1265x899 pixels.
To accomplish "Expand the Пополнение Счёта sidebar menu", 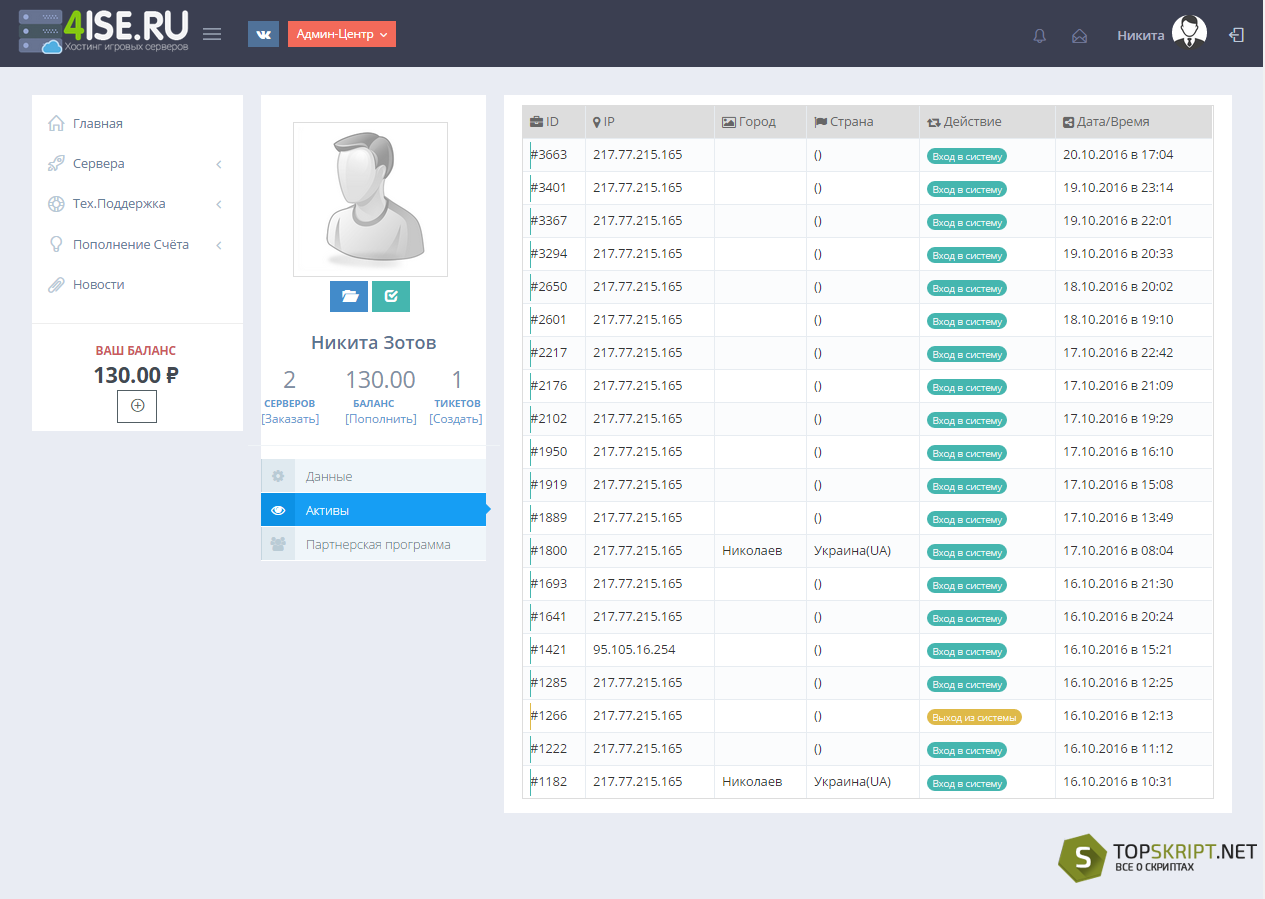I will coord(137,245).
